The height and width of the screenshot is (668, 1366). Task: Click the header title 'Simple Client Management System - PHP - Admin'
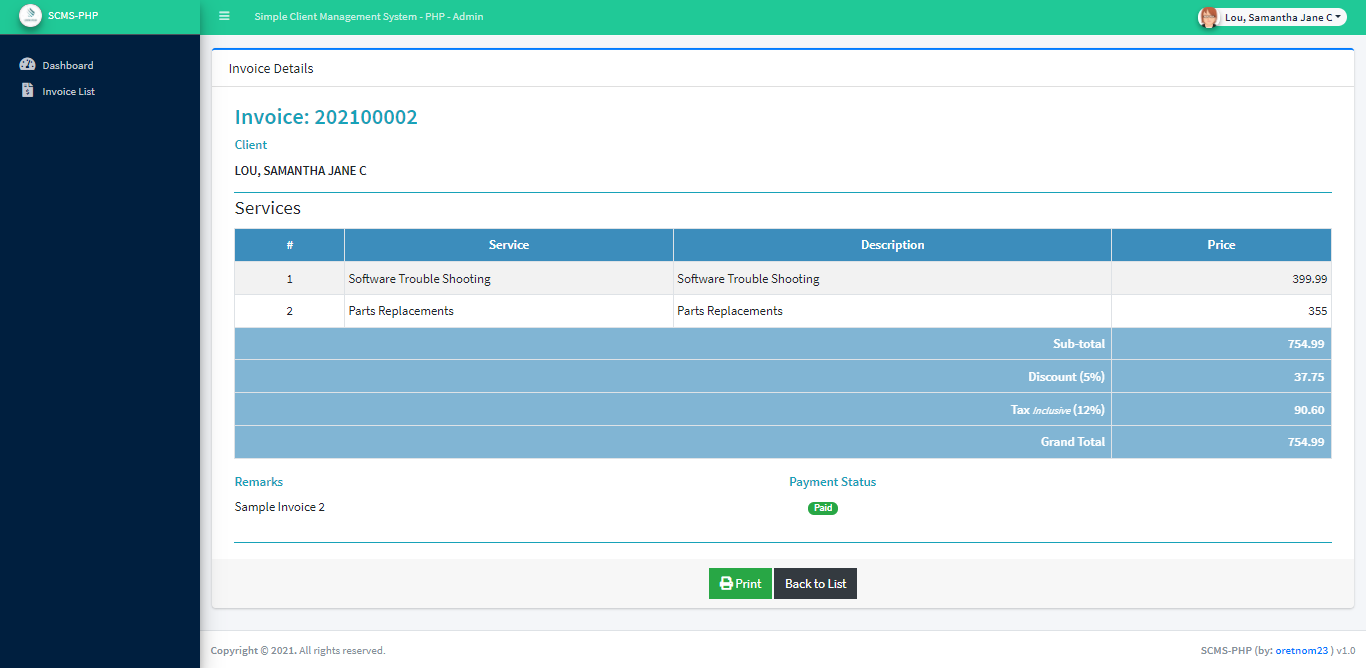tap(369, 17)
